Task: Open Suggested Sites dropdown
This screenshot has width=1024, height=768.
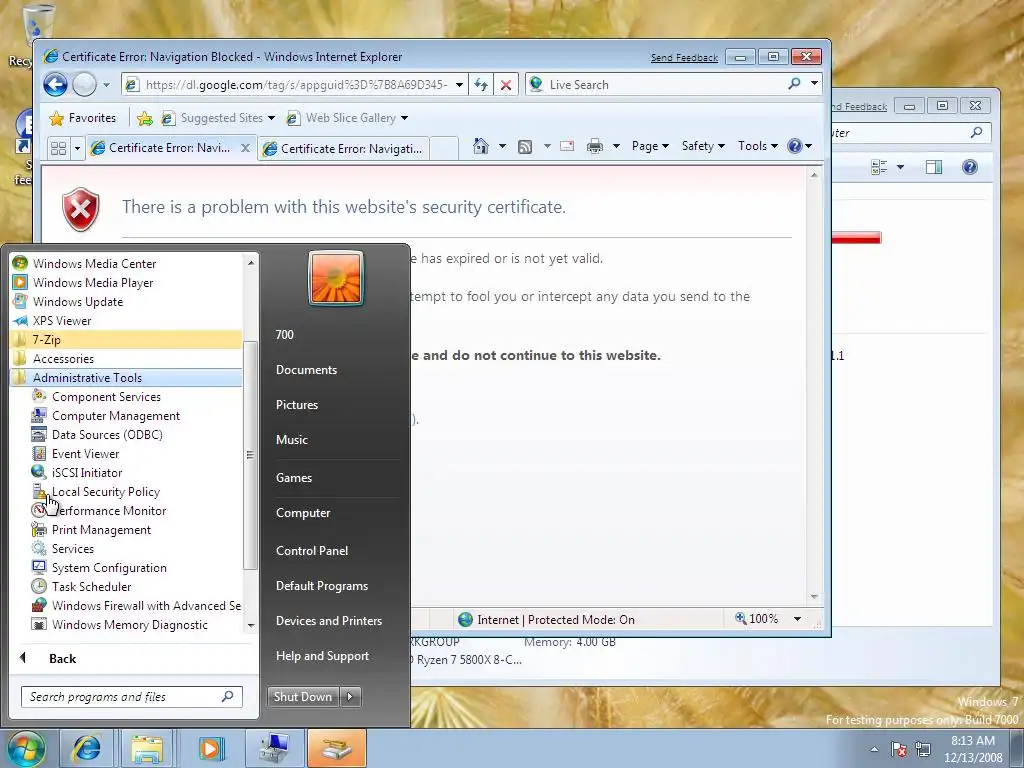Action: [271, 118]
